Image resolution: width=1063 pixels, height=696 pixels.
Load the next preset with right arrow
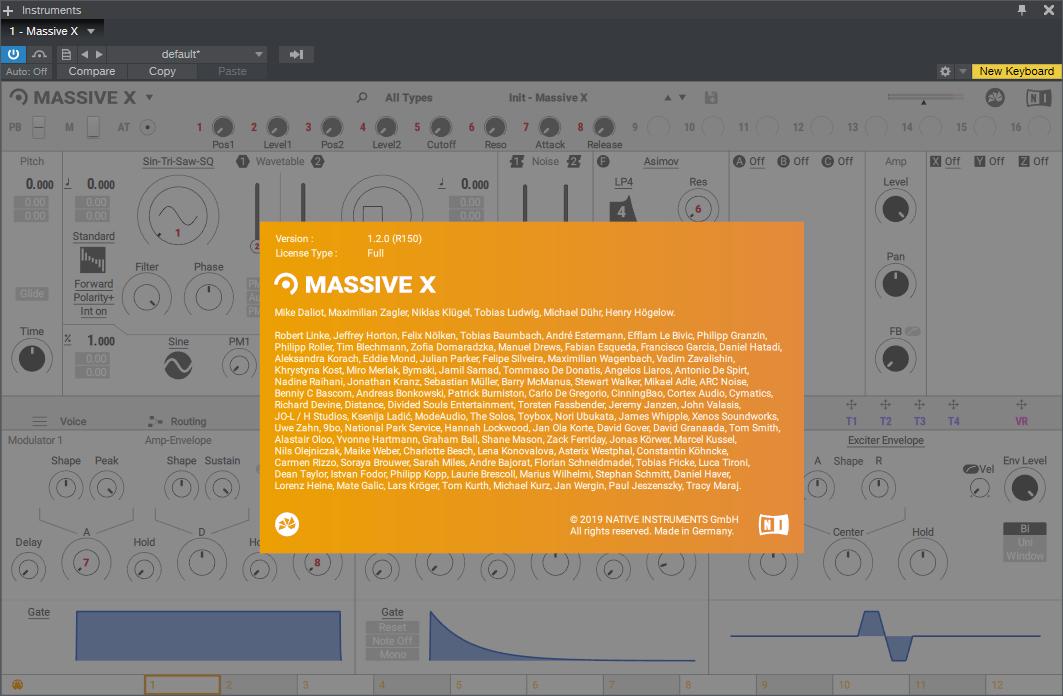tap(99, 54)
